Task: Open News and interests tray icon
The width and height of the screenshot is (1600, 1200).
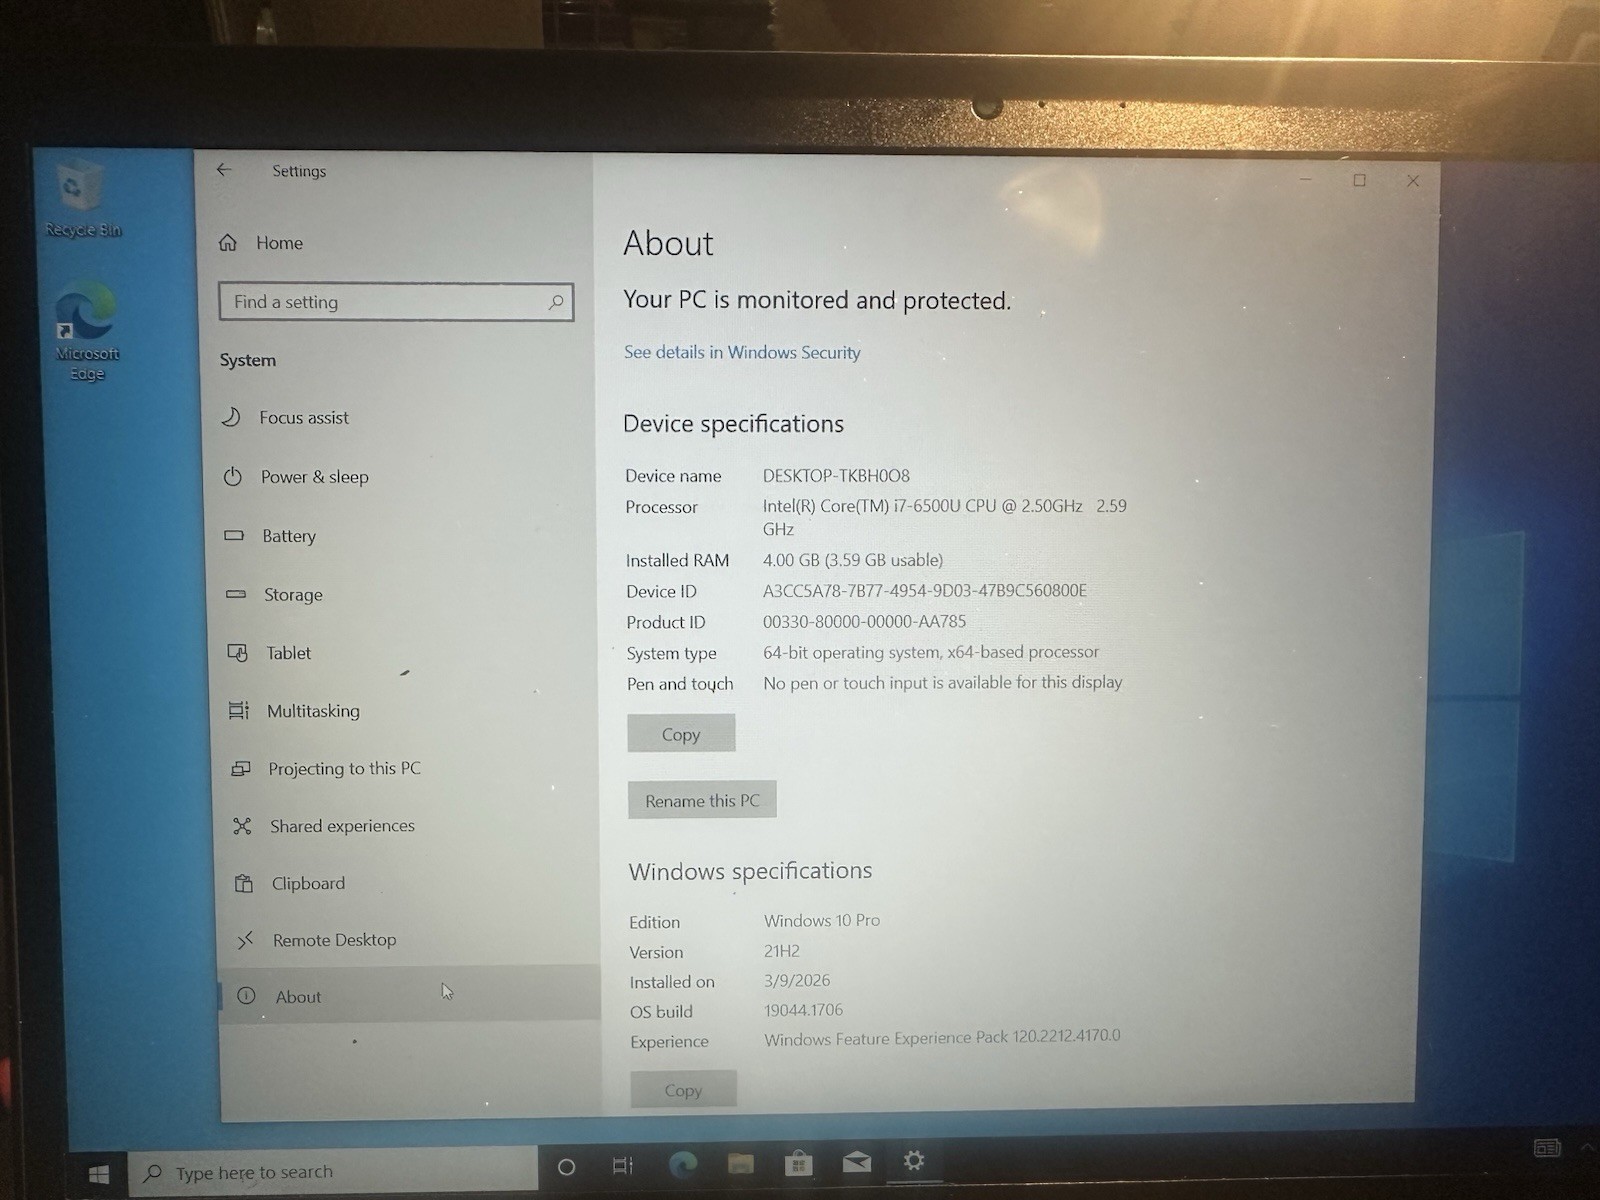Action: [x=1547, y=1148]
